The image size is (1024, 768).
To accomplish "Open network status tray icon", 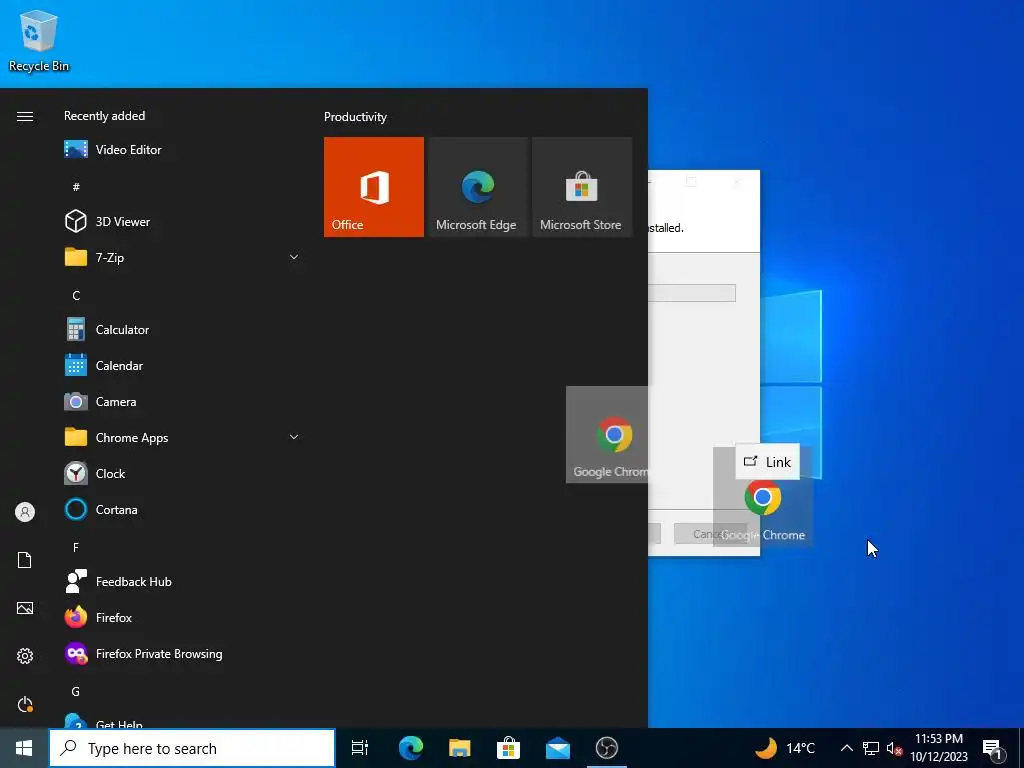I will tap(871, 748).
